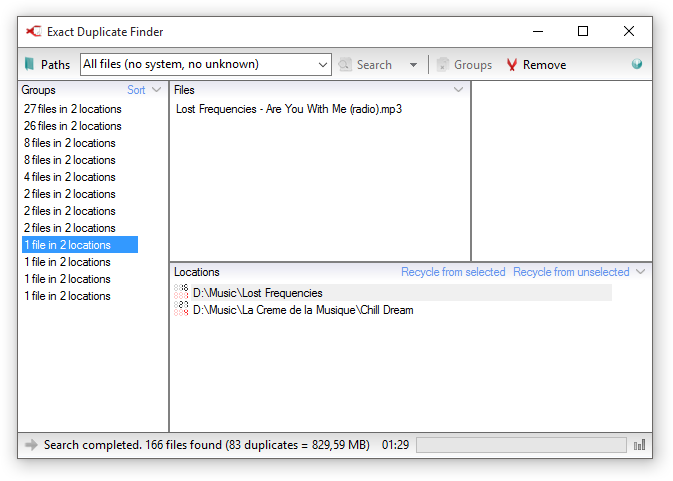
Task: Open the globe icon in the toolbar
Action: tap(637, 64)
